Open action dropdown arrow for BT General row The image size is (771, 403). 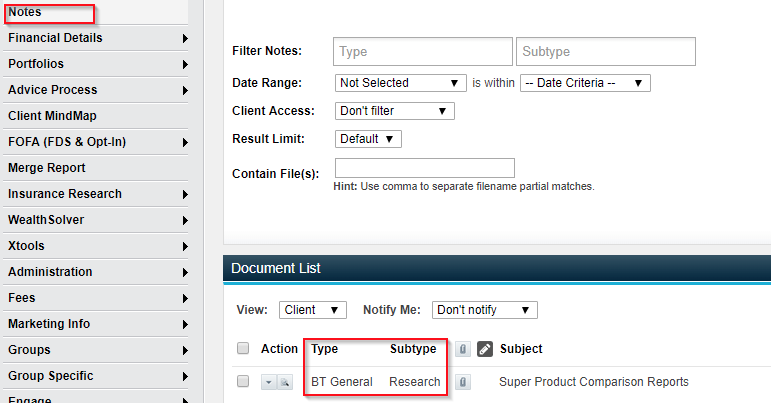268,382
